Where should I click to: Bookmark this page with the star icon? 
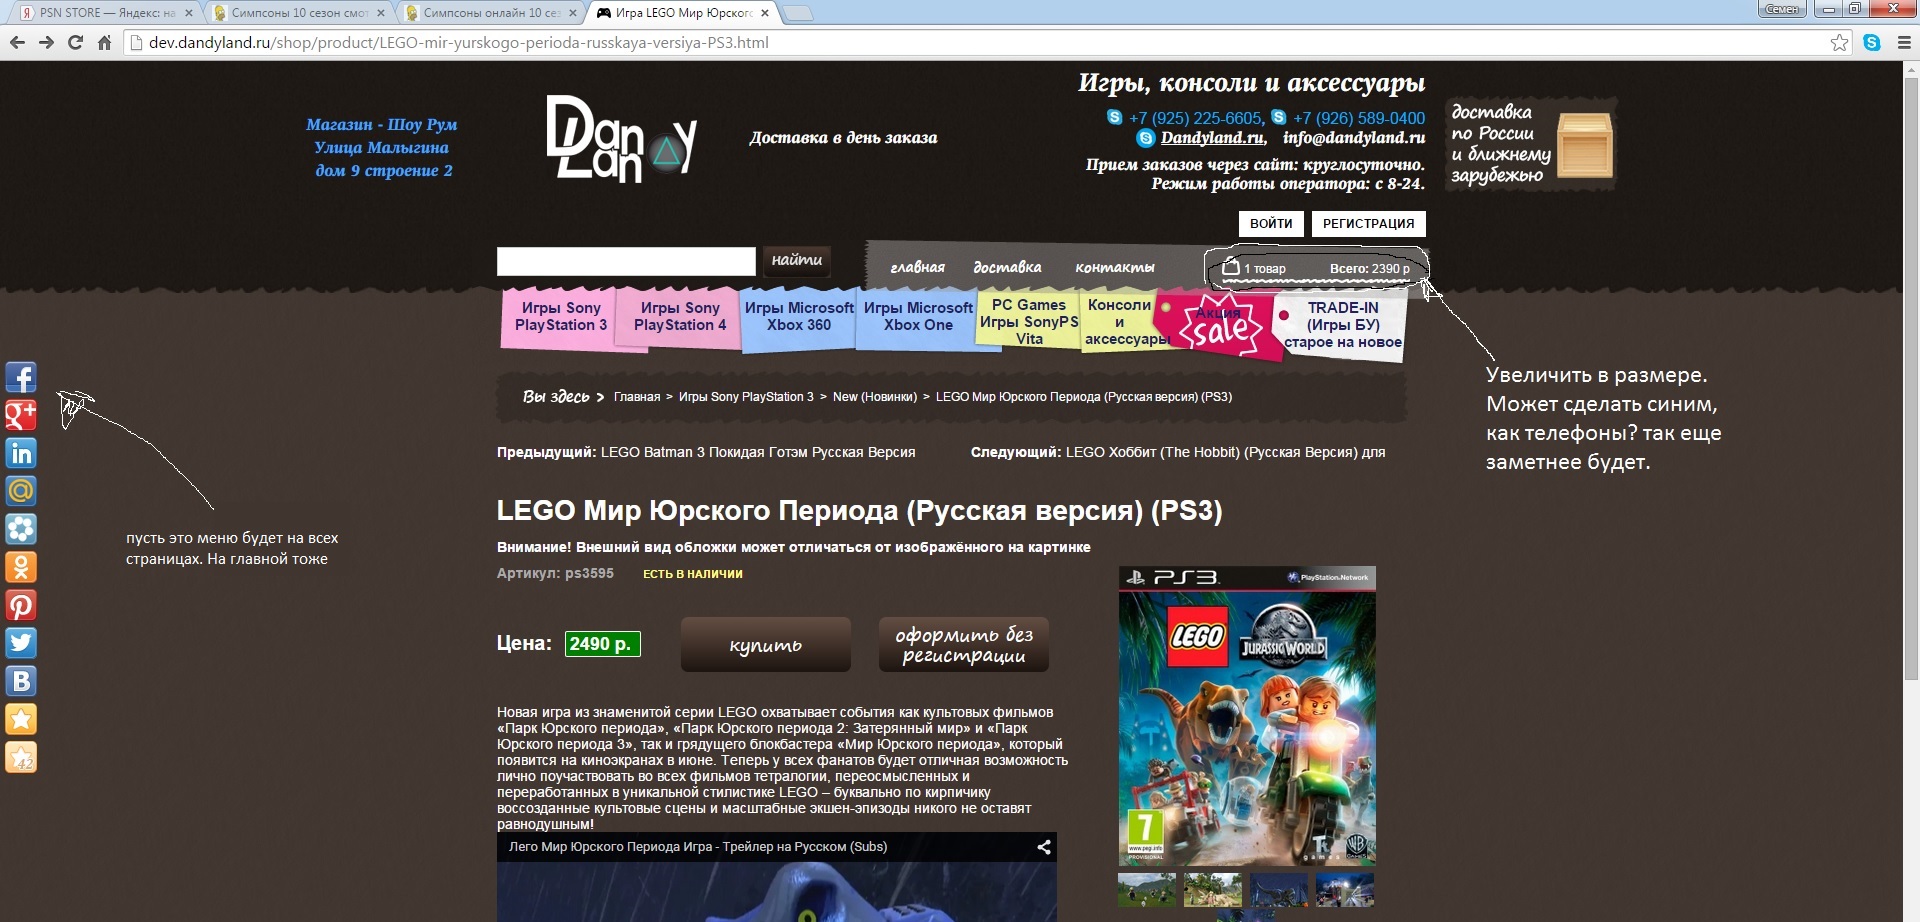click(x=1839, y=42)
